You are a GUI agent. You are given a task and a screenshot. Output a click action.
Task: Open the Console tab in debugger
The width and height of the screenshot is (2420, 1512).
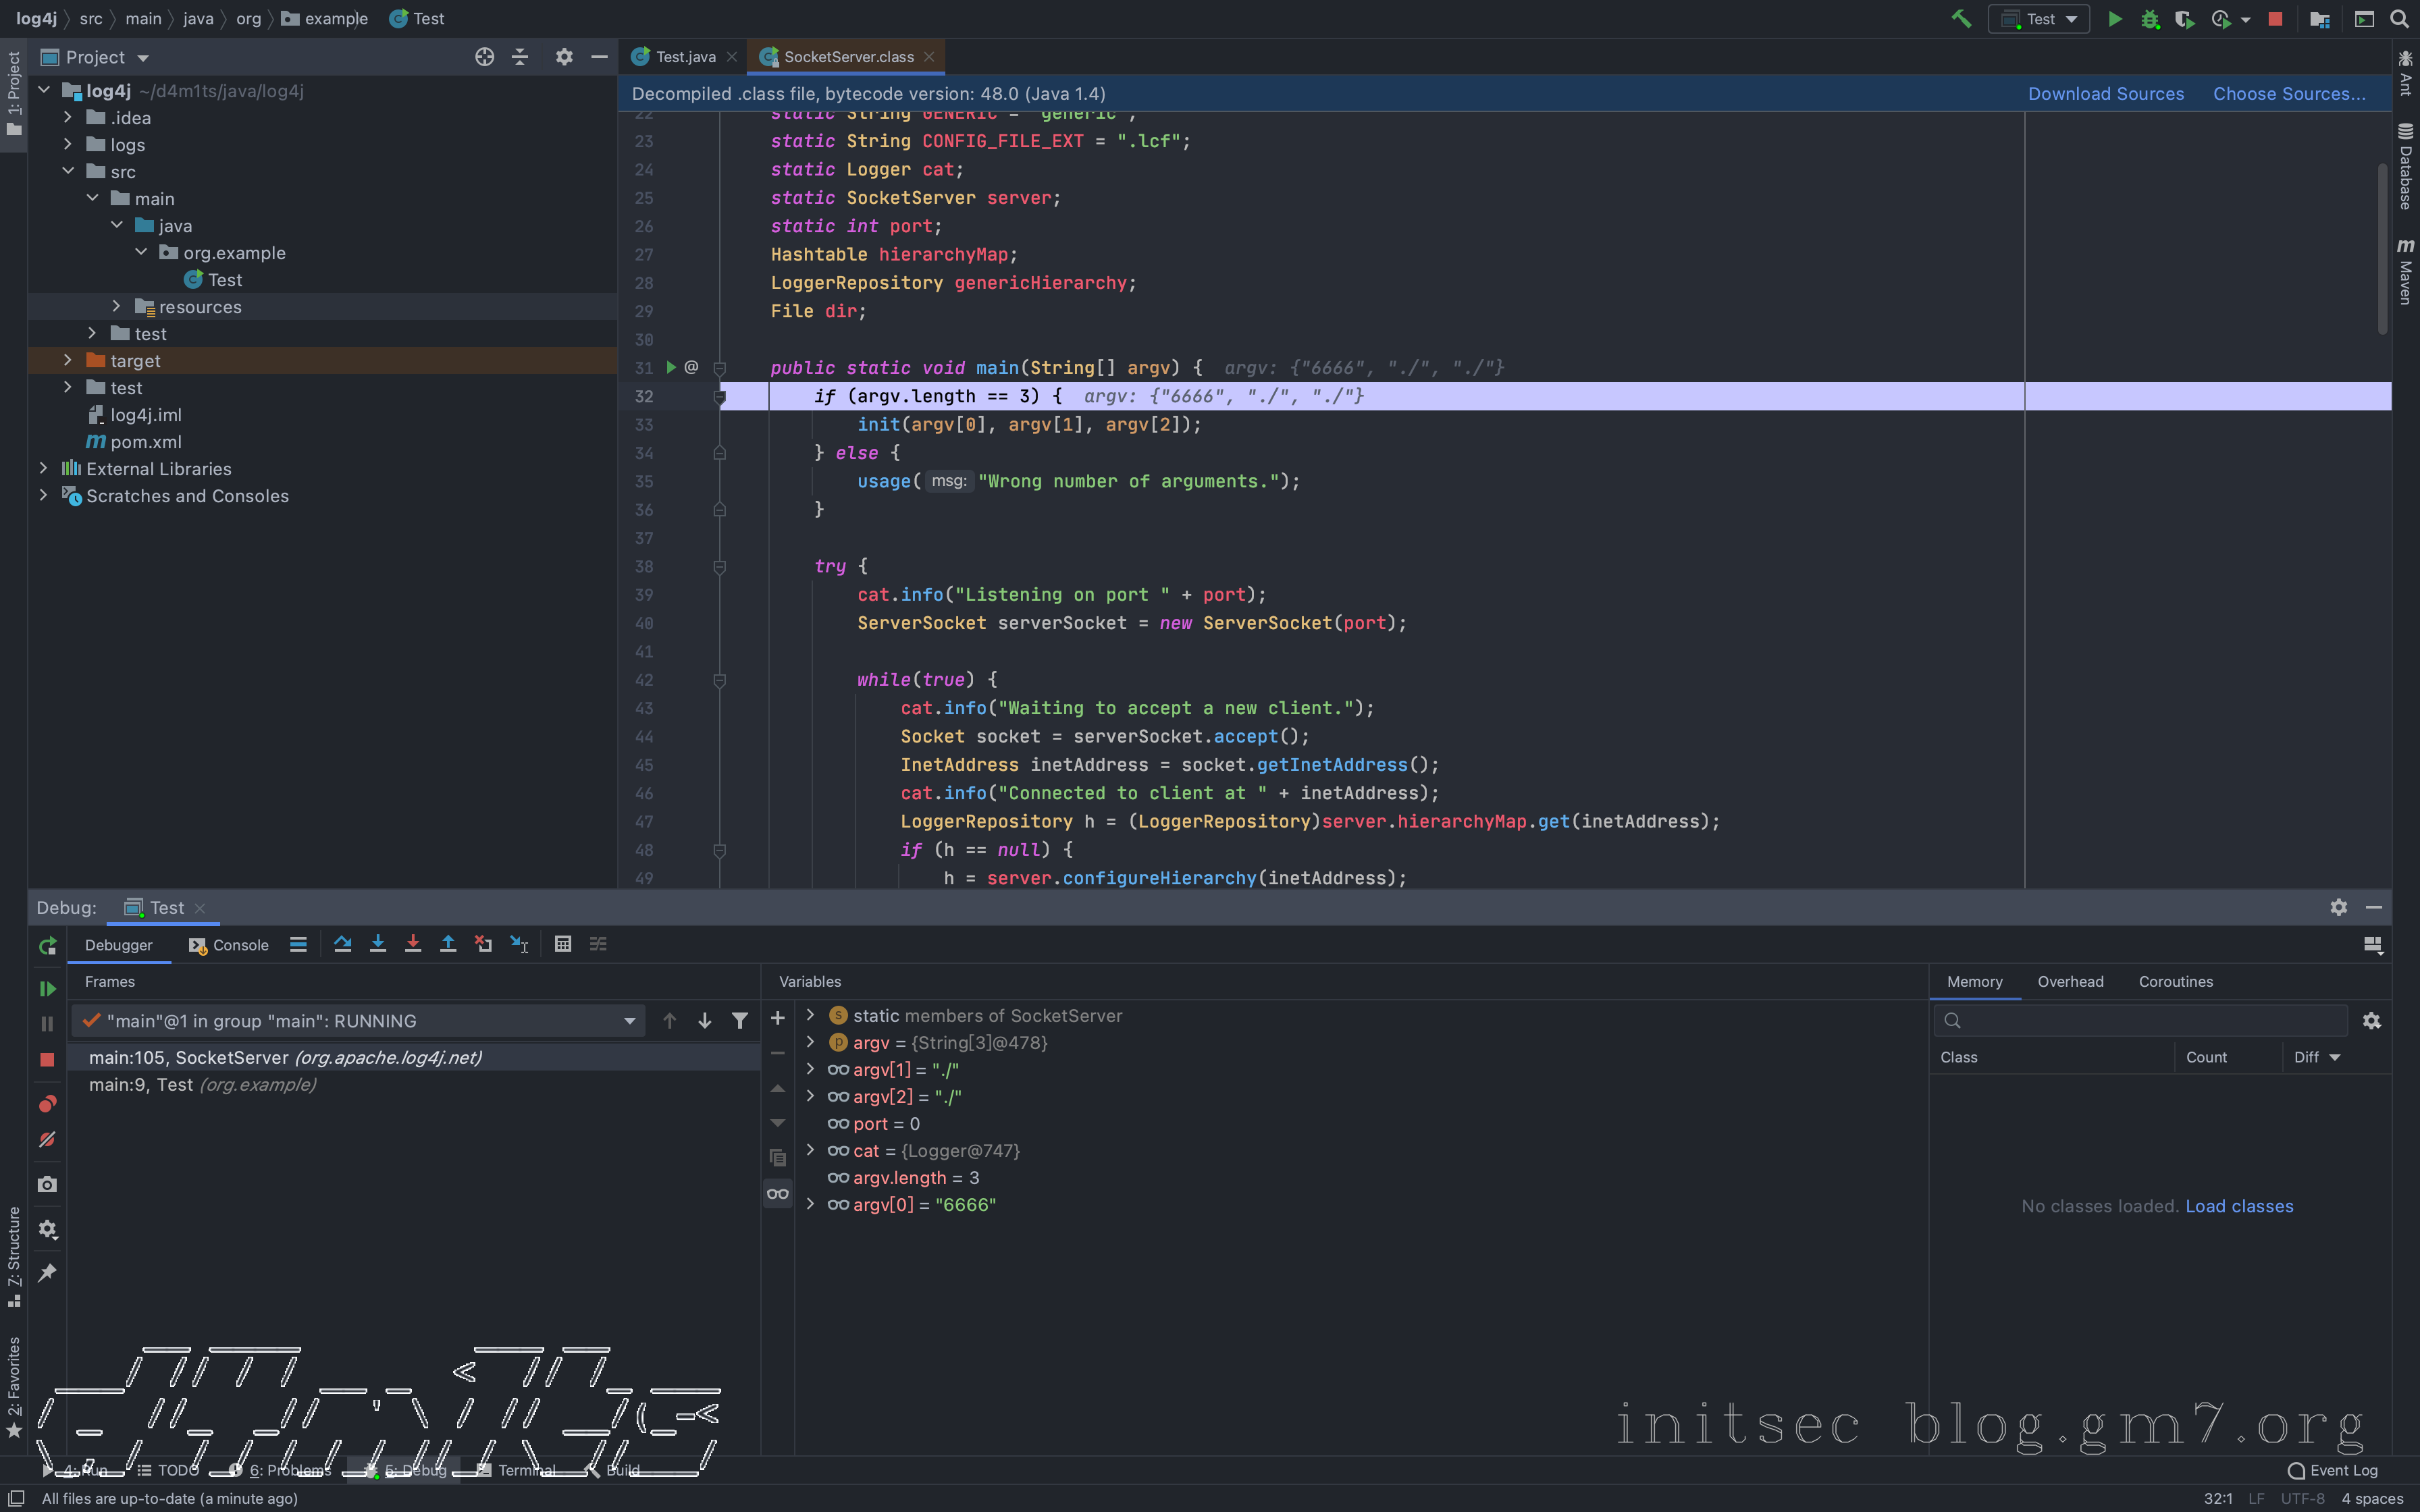(x=229, y=945)
